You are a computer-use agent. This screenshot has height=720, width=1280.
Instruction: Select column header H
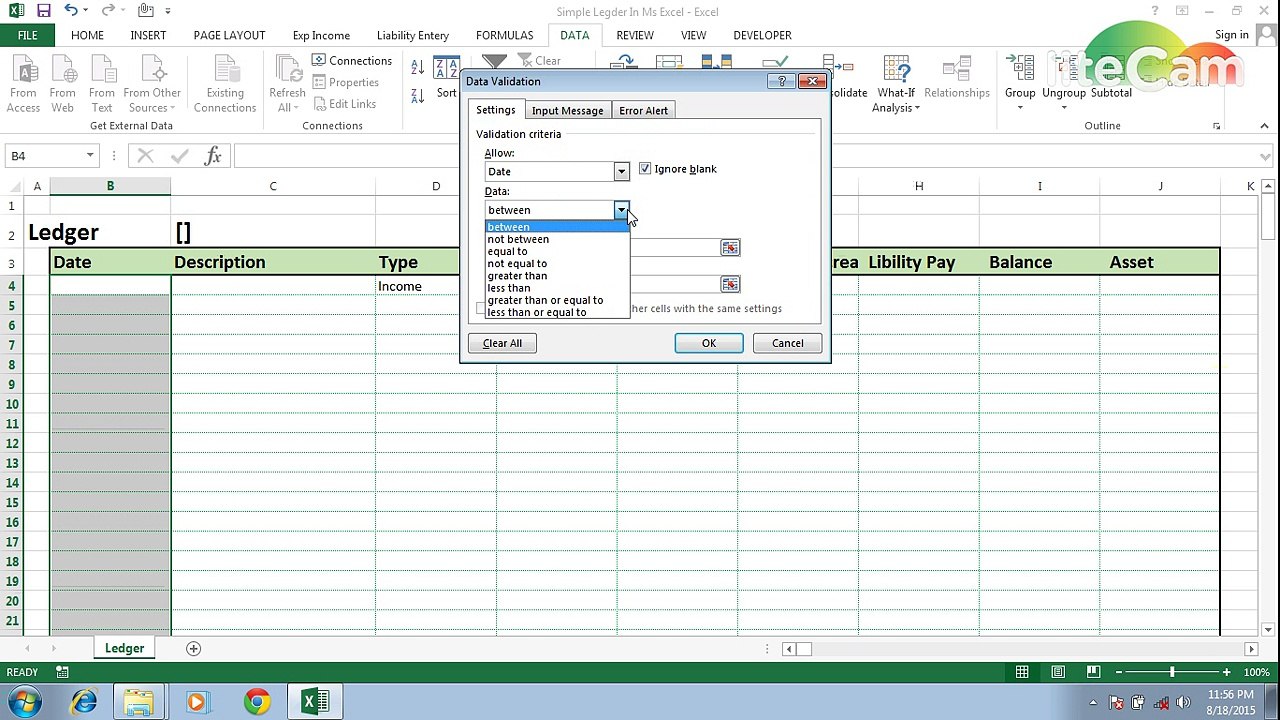(918, 186)
